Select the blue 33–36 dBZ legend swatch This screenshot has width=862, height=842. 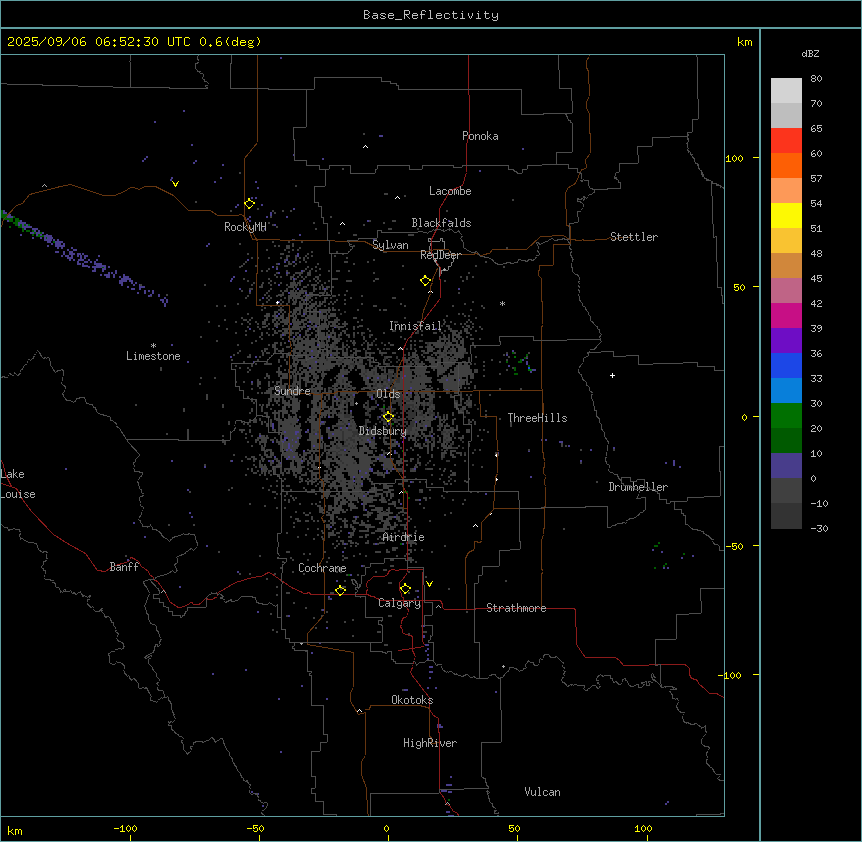pyautogui.click(x=786, y=365)
